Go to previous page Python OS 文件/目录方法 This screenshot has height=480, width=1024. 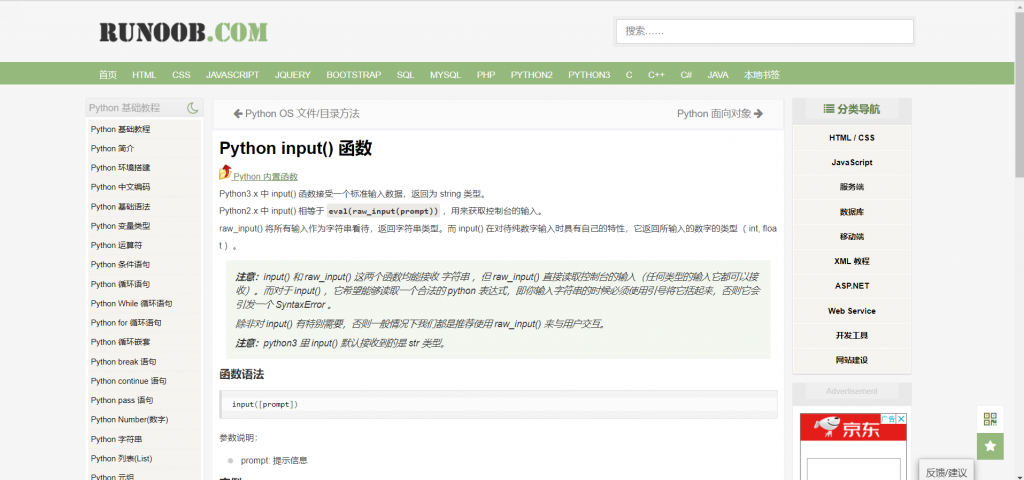[296, 114]
